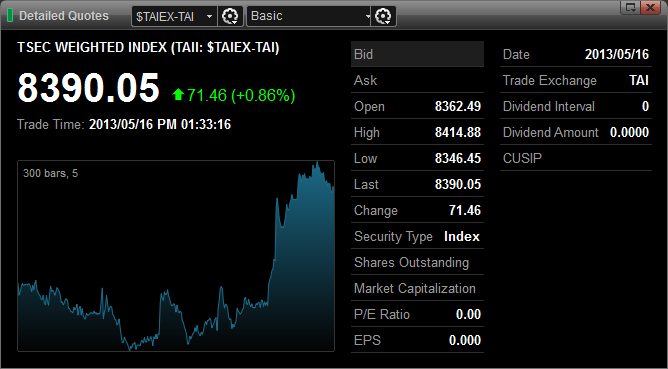Click the window pop-out button near close

631,7
